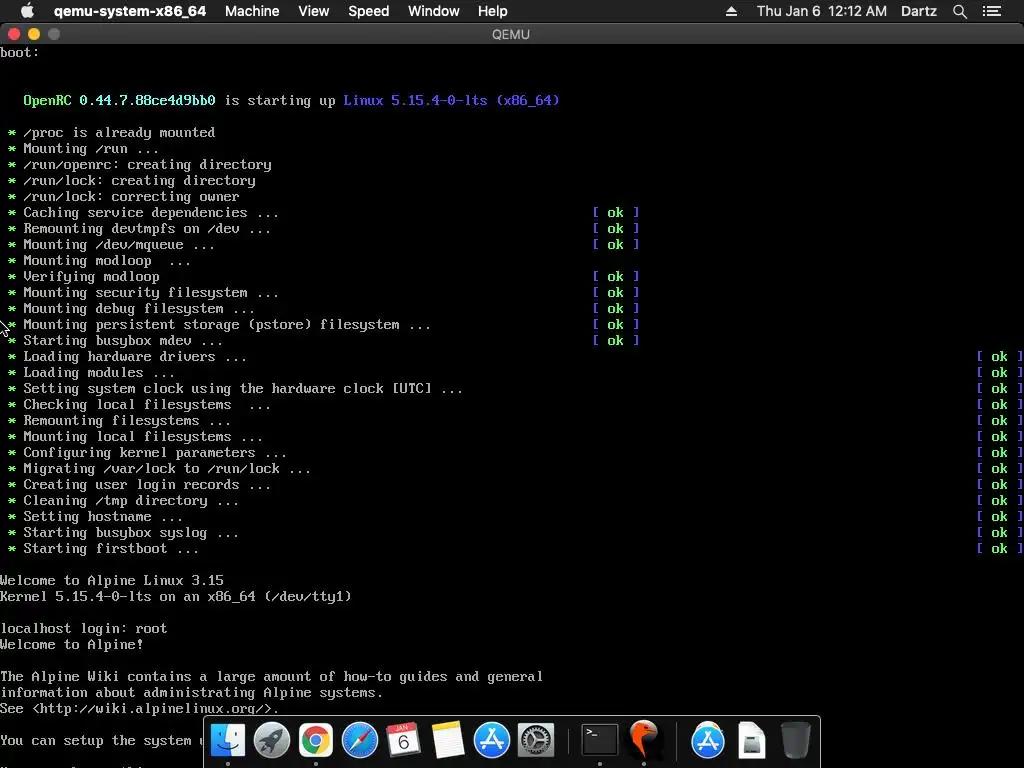1024x768 pixels.
Task: Open Finder from the Dock
Action: pos(228,740)
